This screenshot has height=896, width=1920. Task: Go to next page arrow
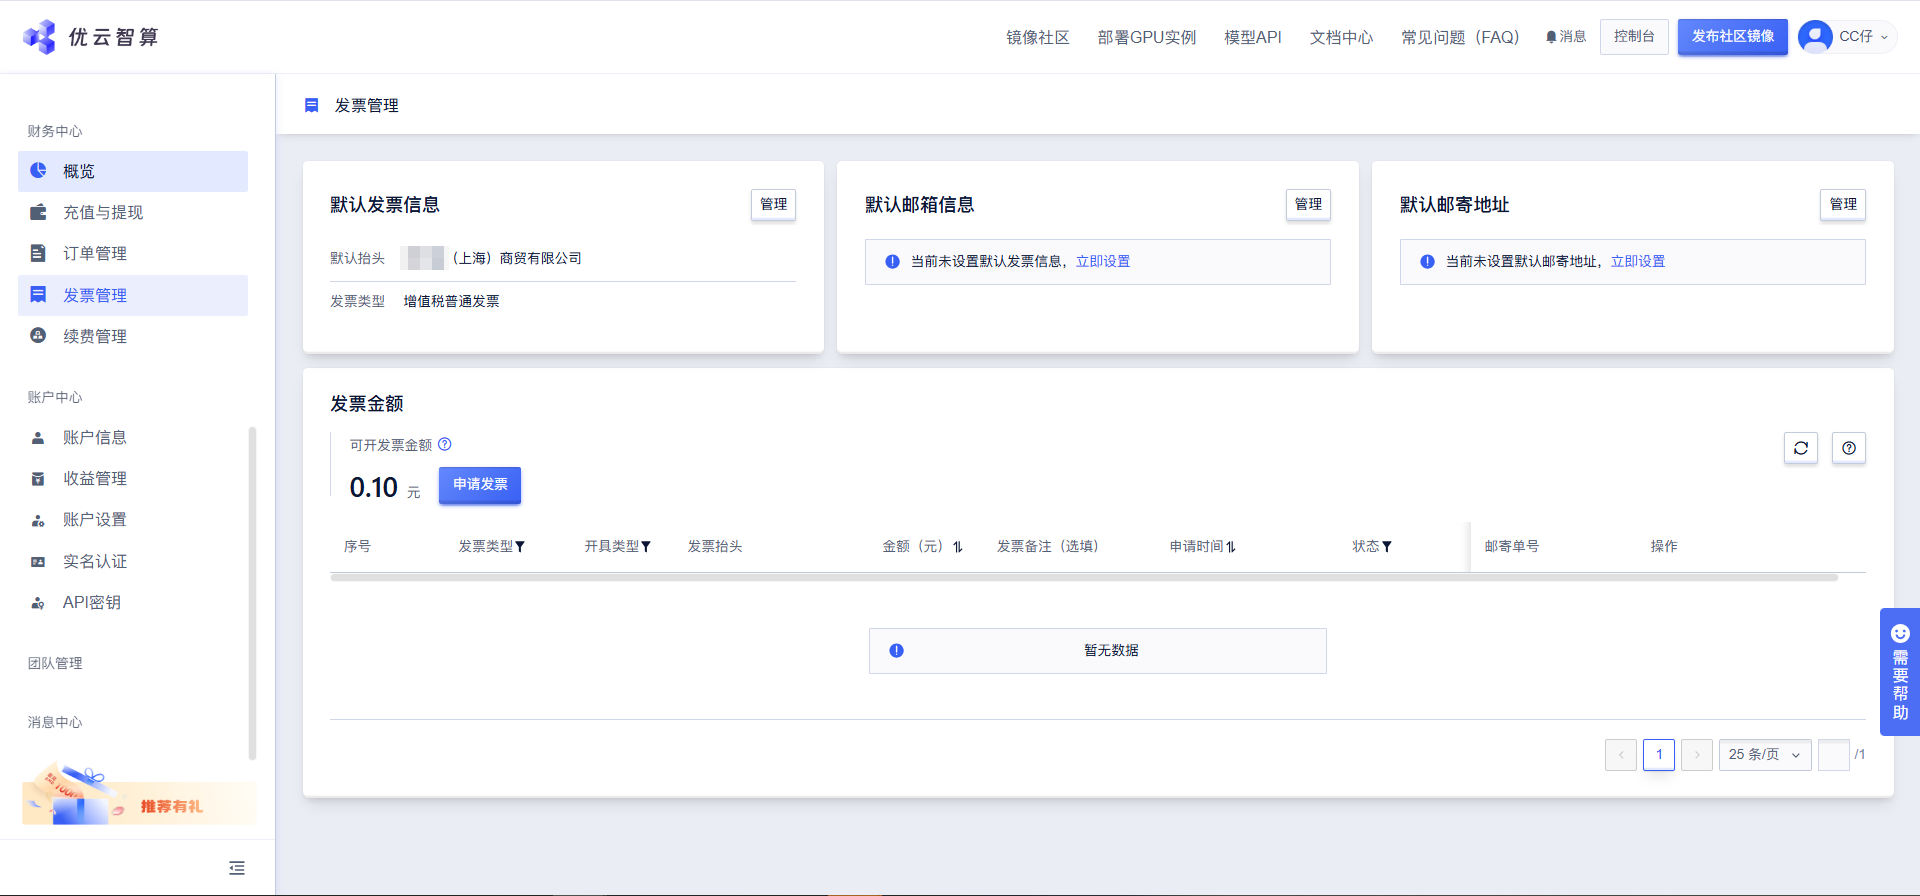(1697, 755)
